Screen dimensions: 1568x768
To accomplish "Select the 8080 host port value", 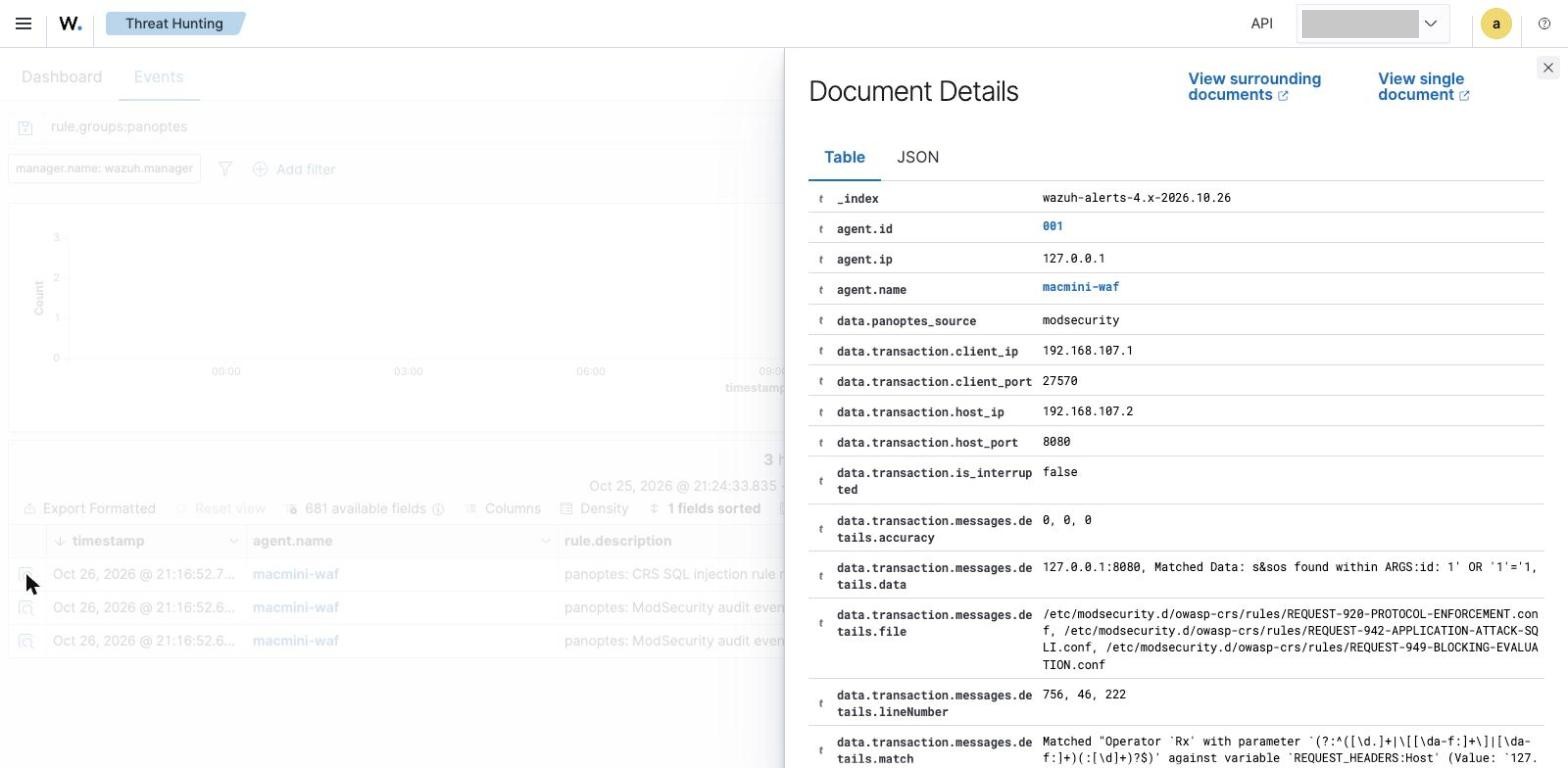I will click(x=1056, y=442).
